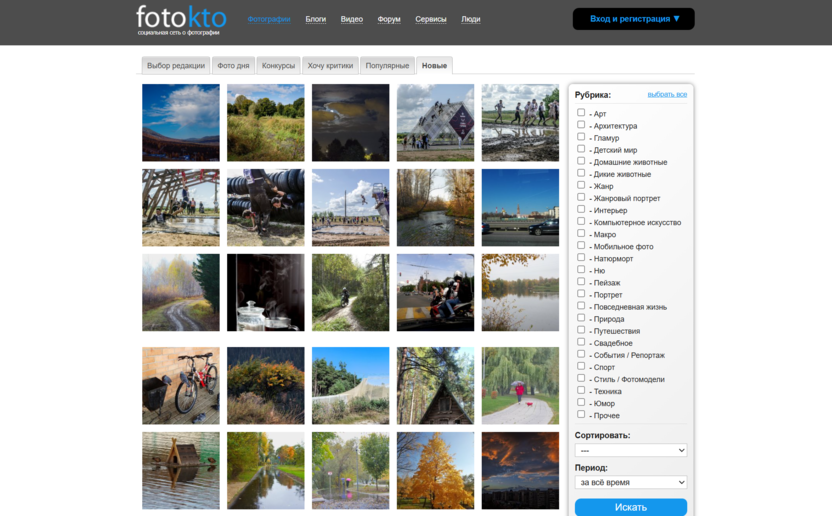Tick the Компьютерное искусство checkbox

pyautogui.click(x=581, y=221)
